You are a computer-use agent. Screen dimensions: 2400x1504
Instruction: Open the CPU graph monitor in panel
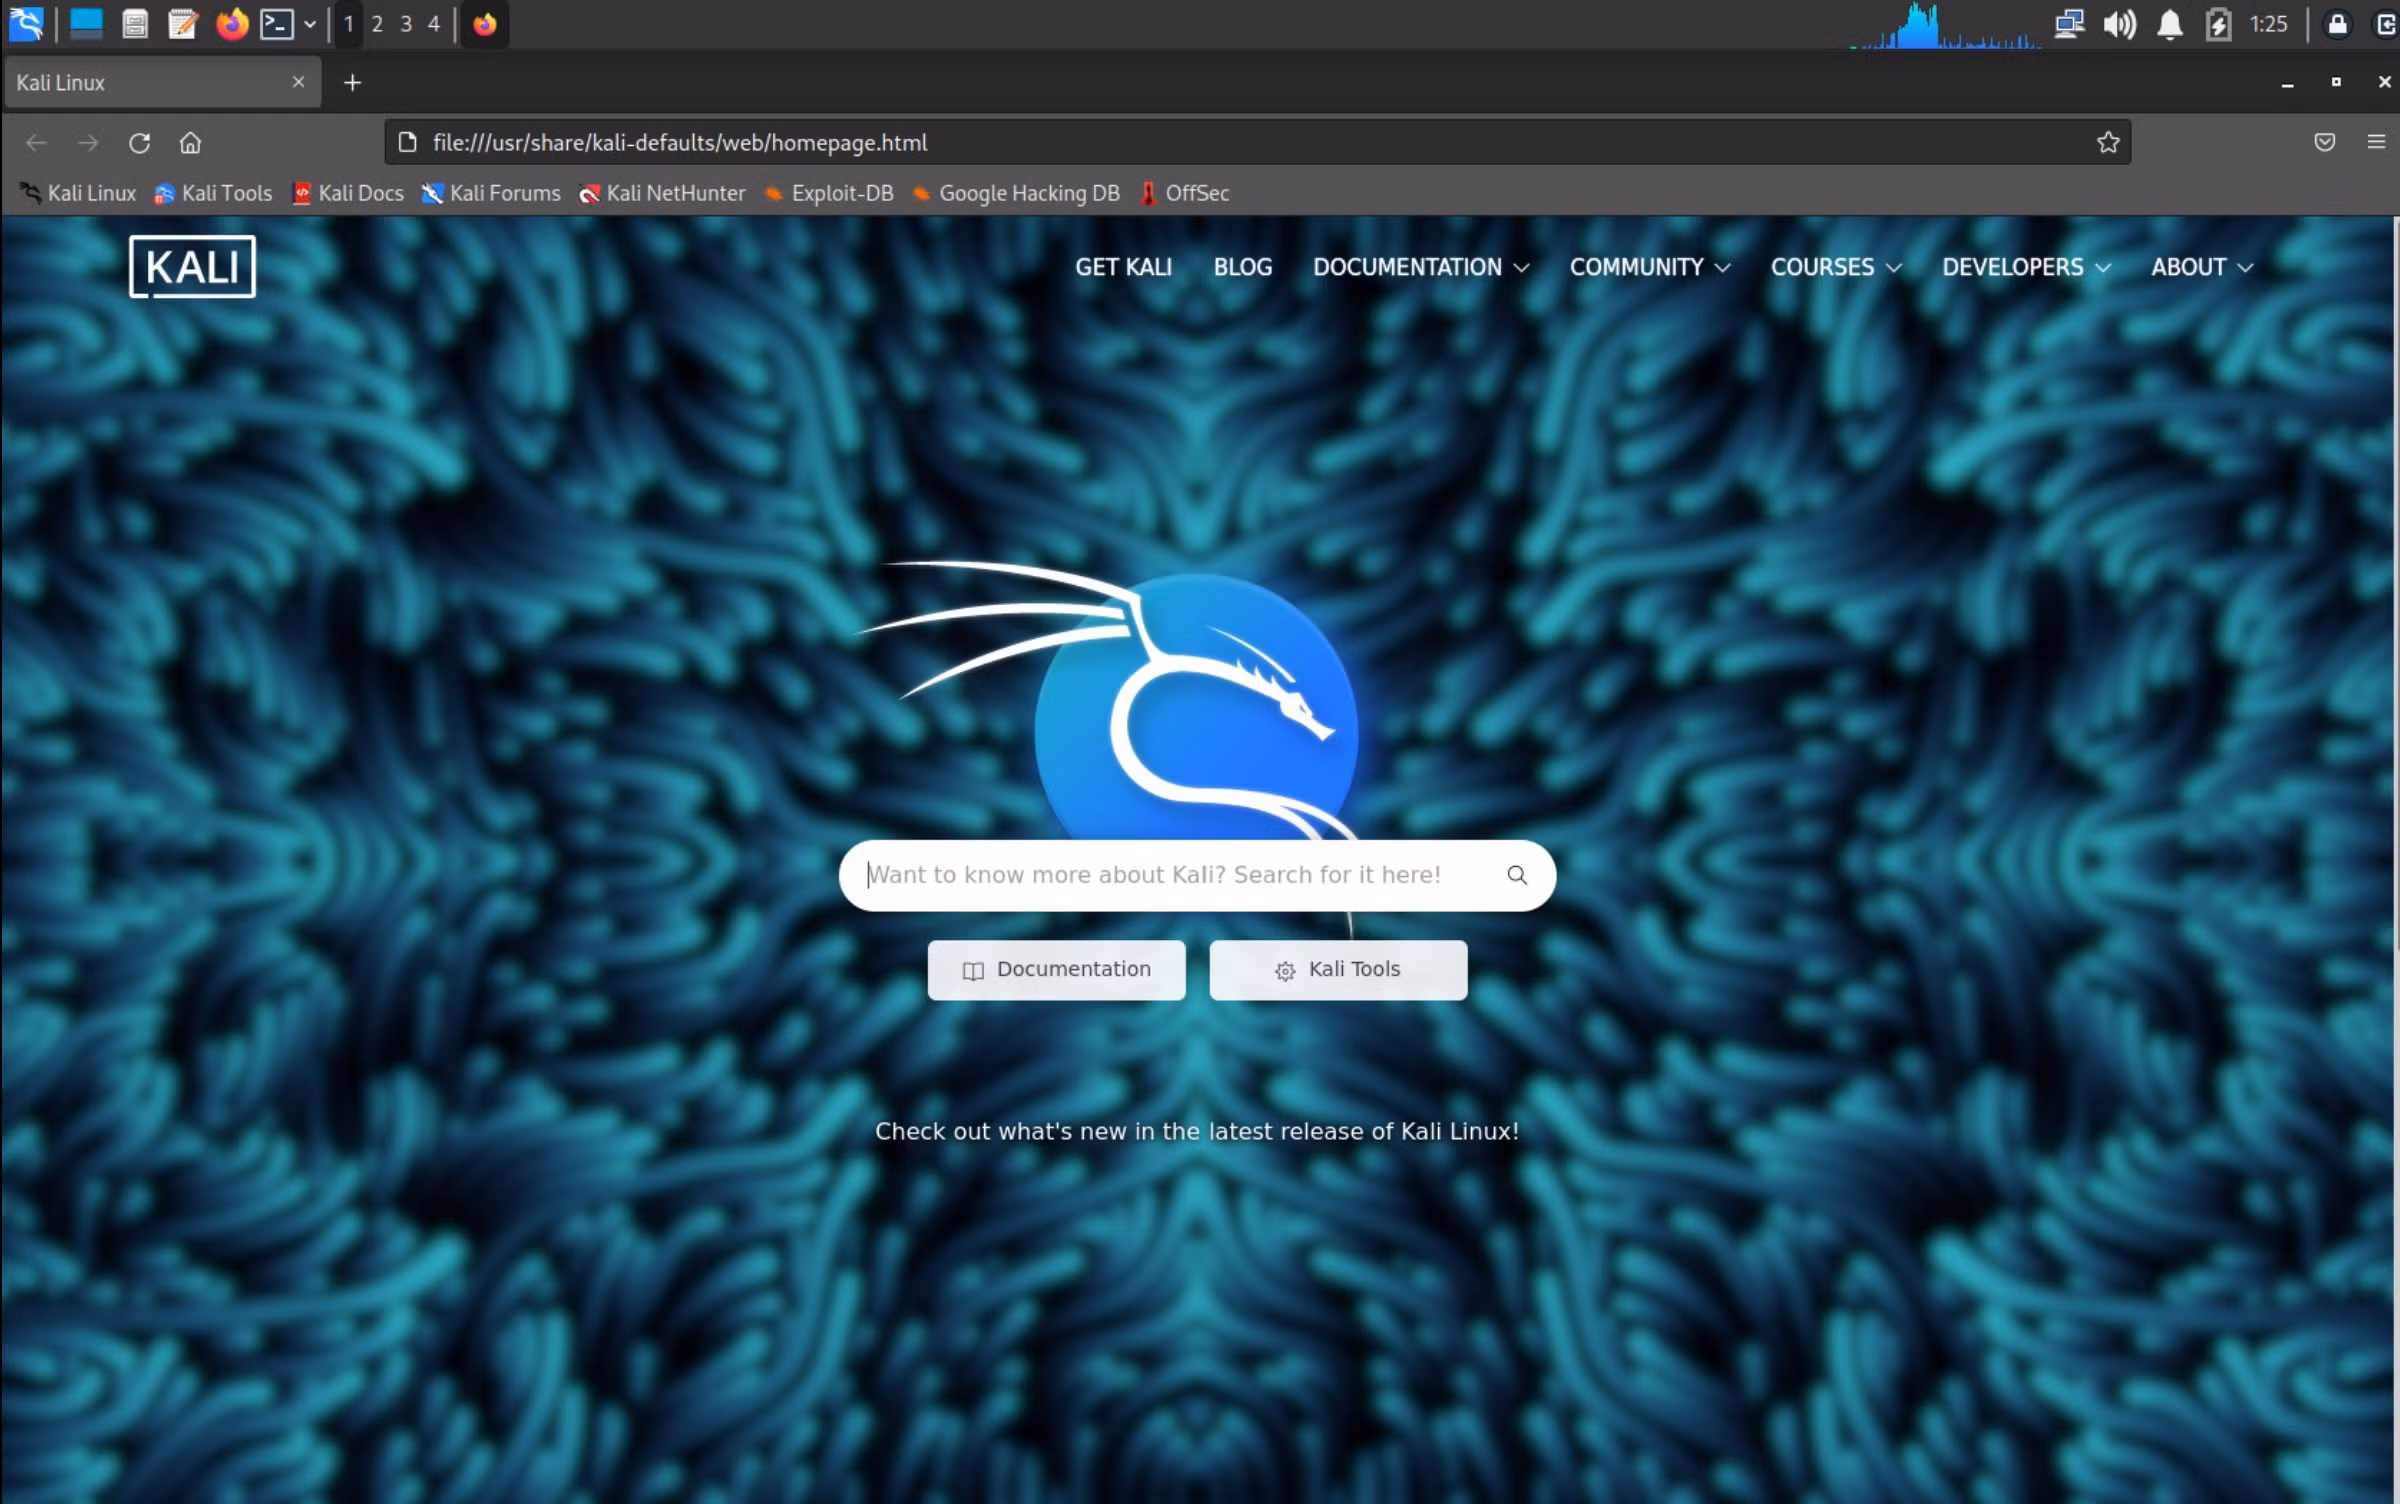click(1945, 25)
